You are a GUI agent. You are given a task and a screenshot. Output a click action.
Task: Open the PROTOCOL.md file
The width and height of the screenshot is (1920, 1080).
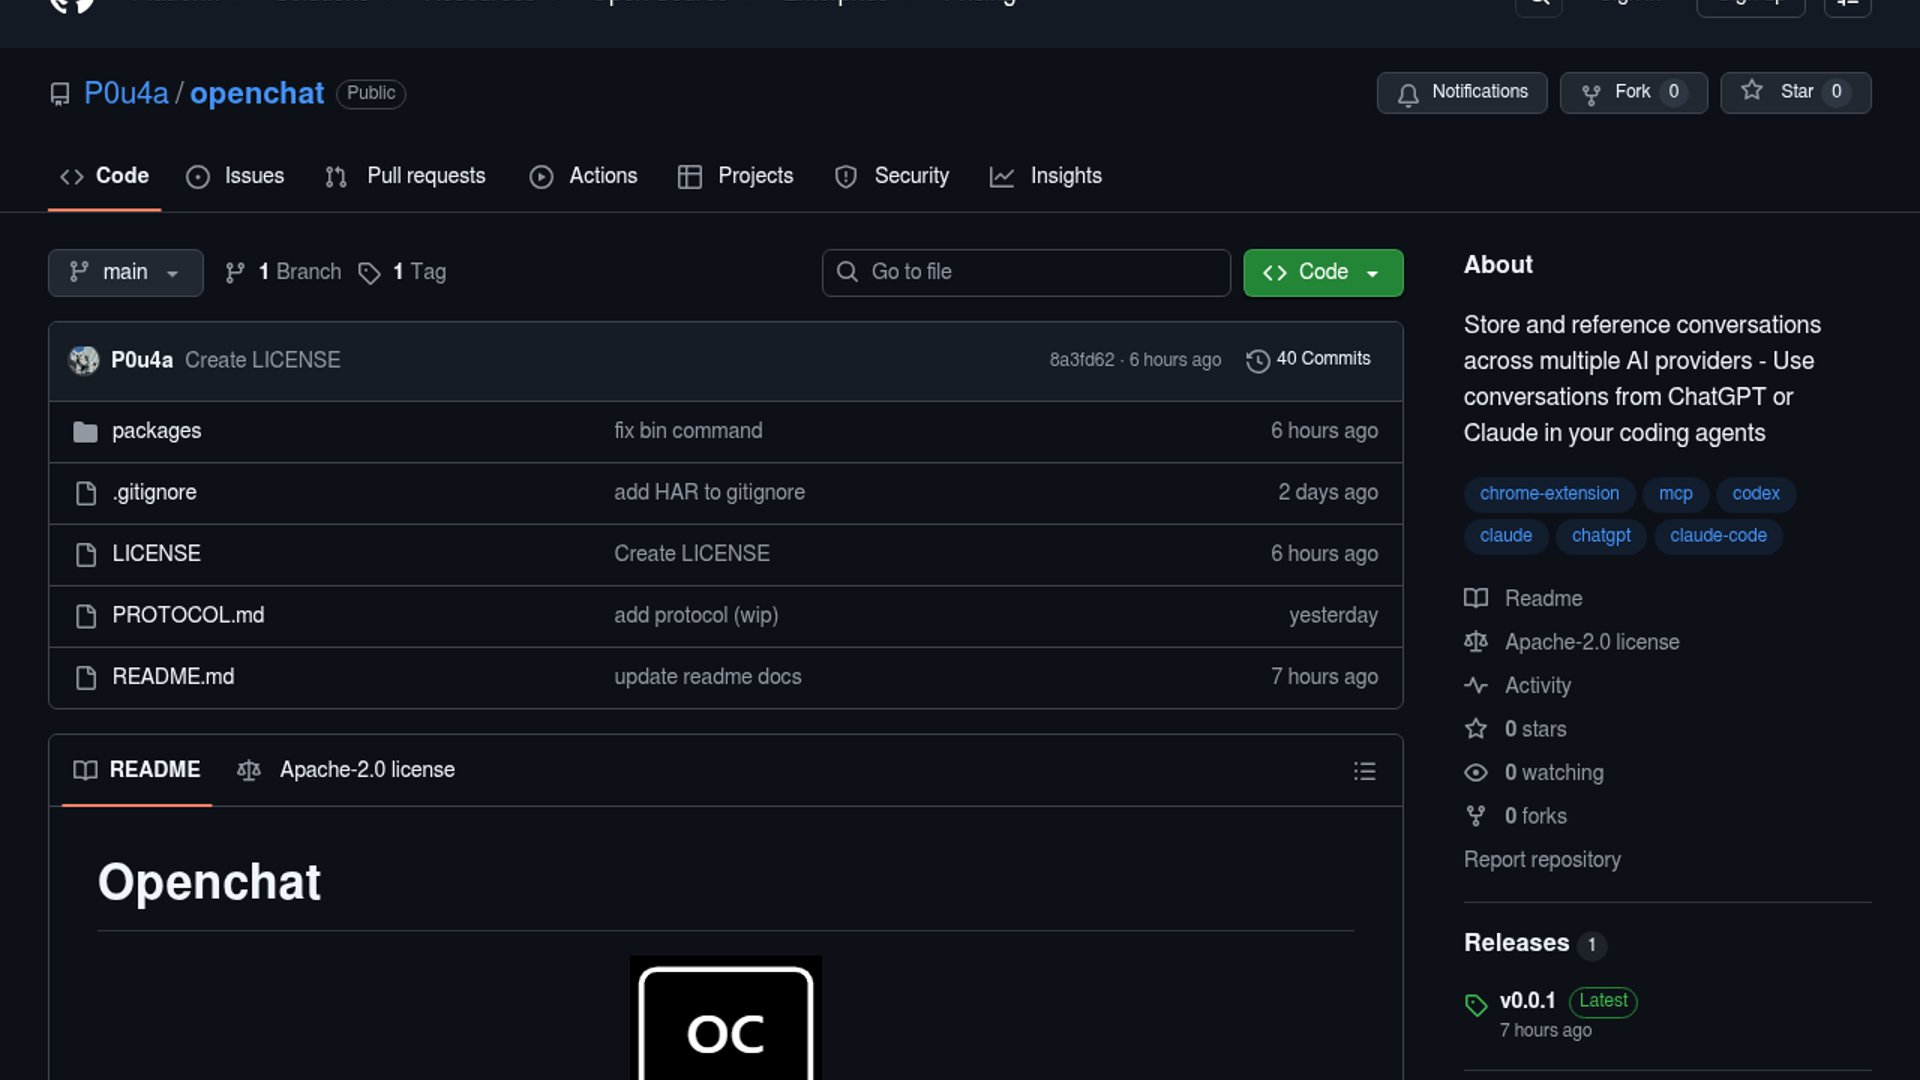[188, 615]
